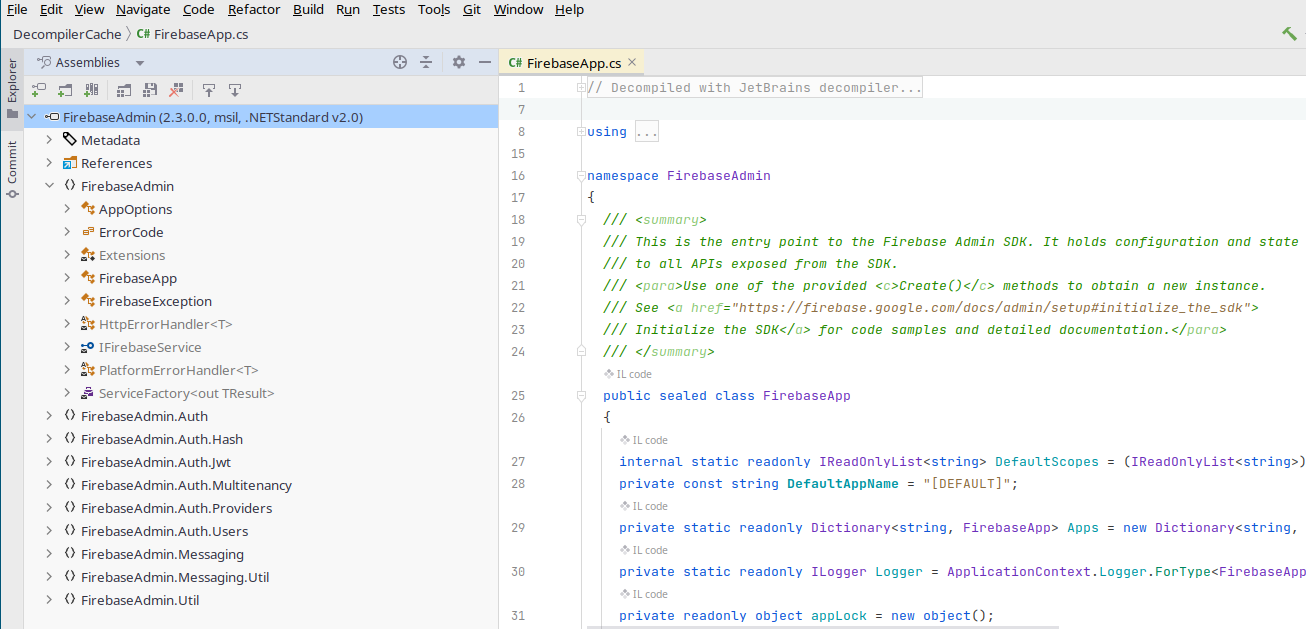Click the AppOptions class icon

coord(88,209)
